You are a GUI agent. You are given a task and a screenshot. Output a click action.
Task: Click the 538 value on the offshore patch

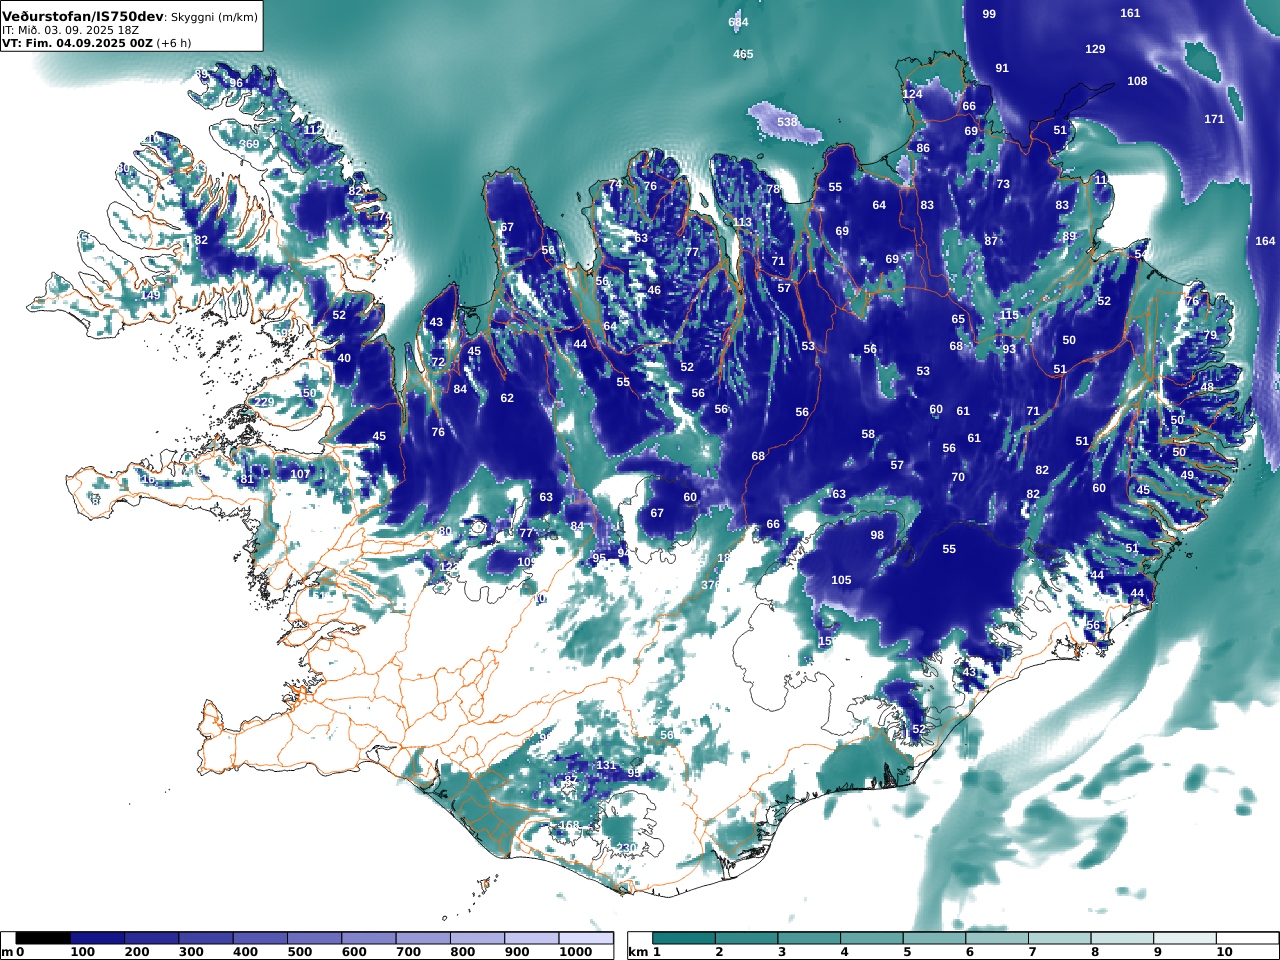click(x=788, y=122)
